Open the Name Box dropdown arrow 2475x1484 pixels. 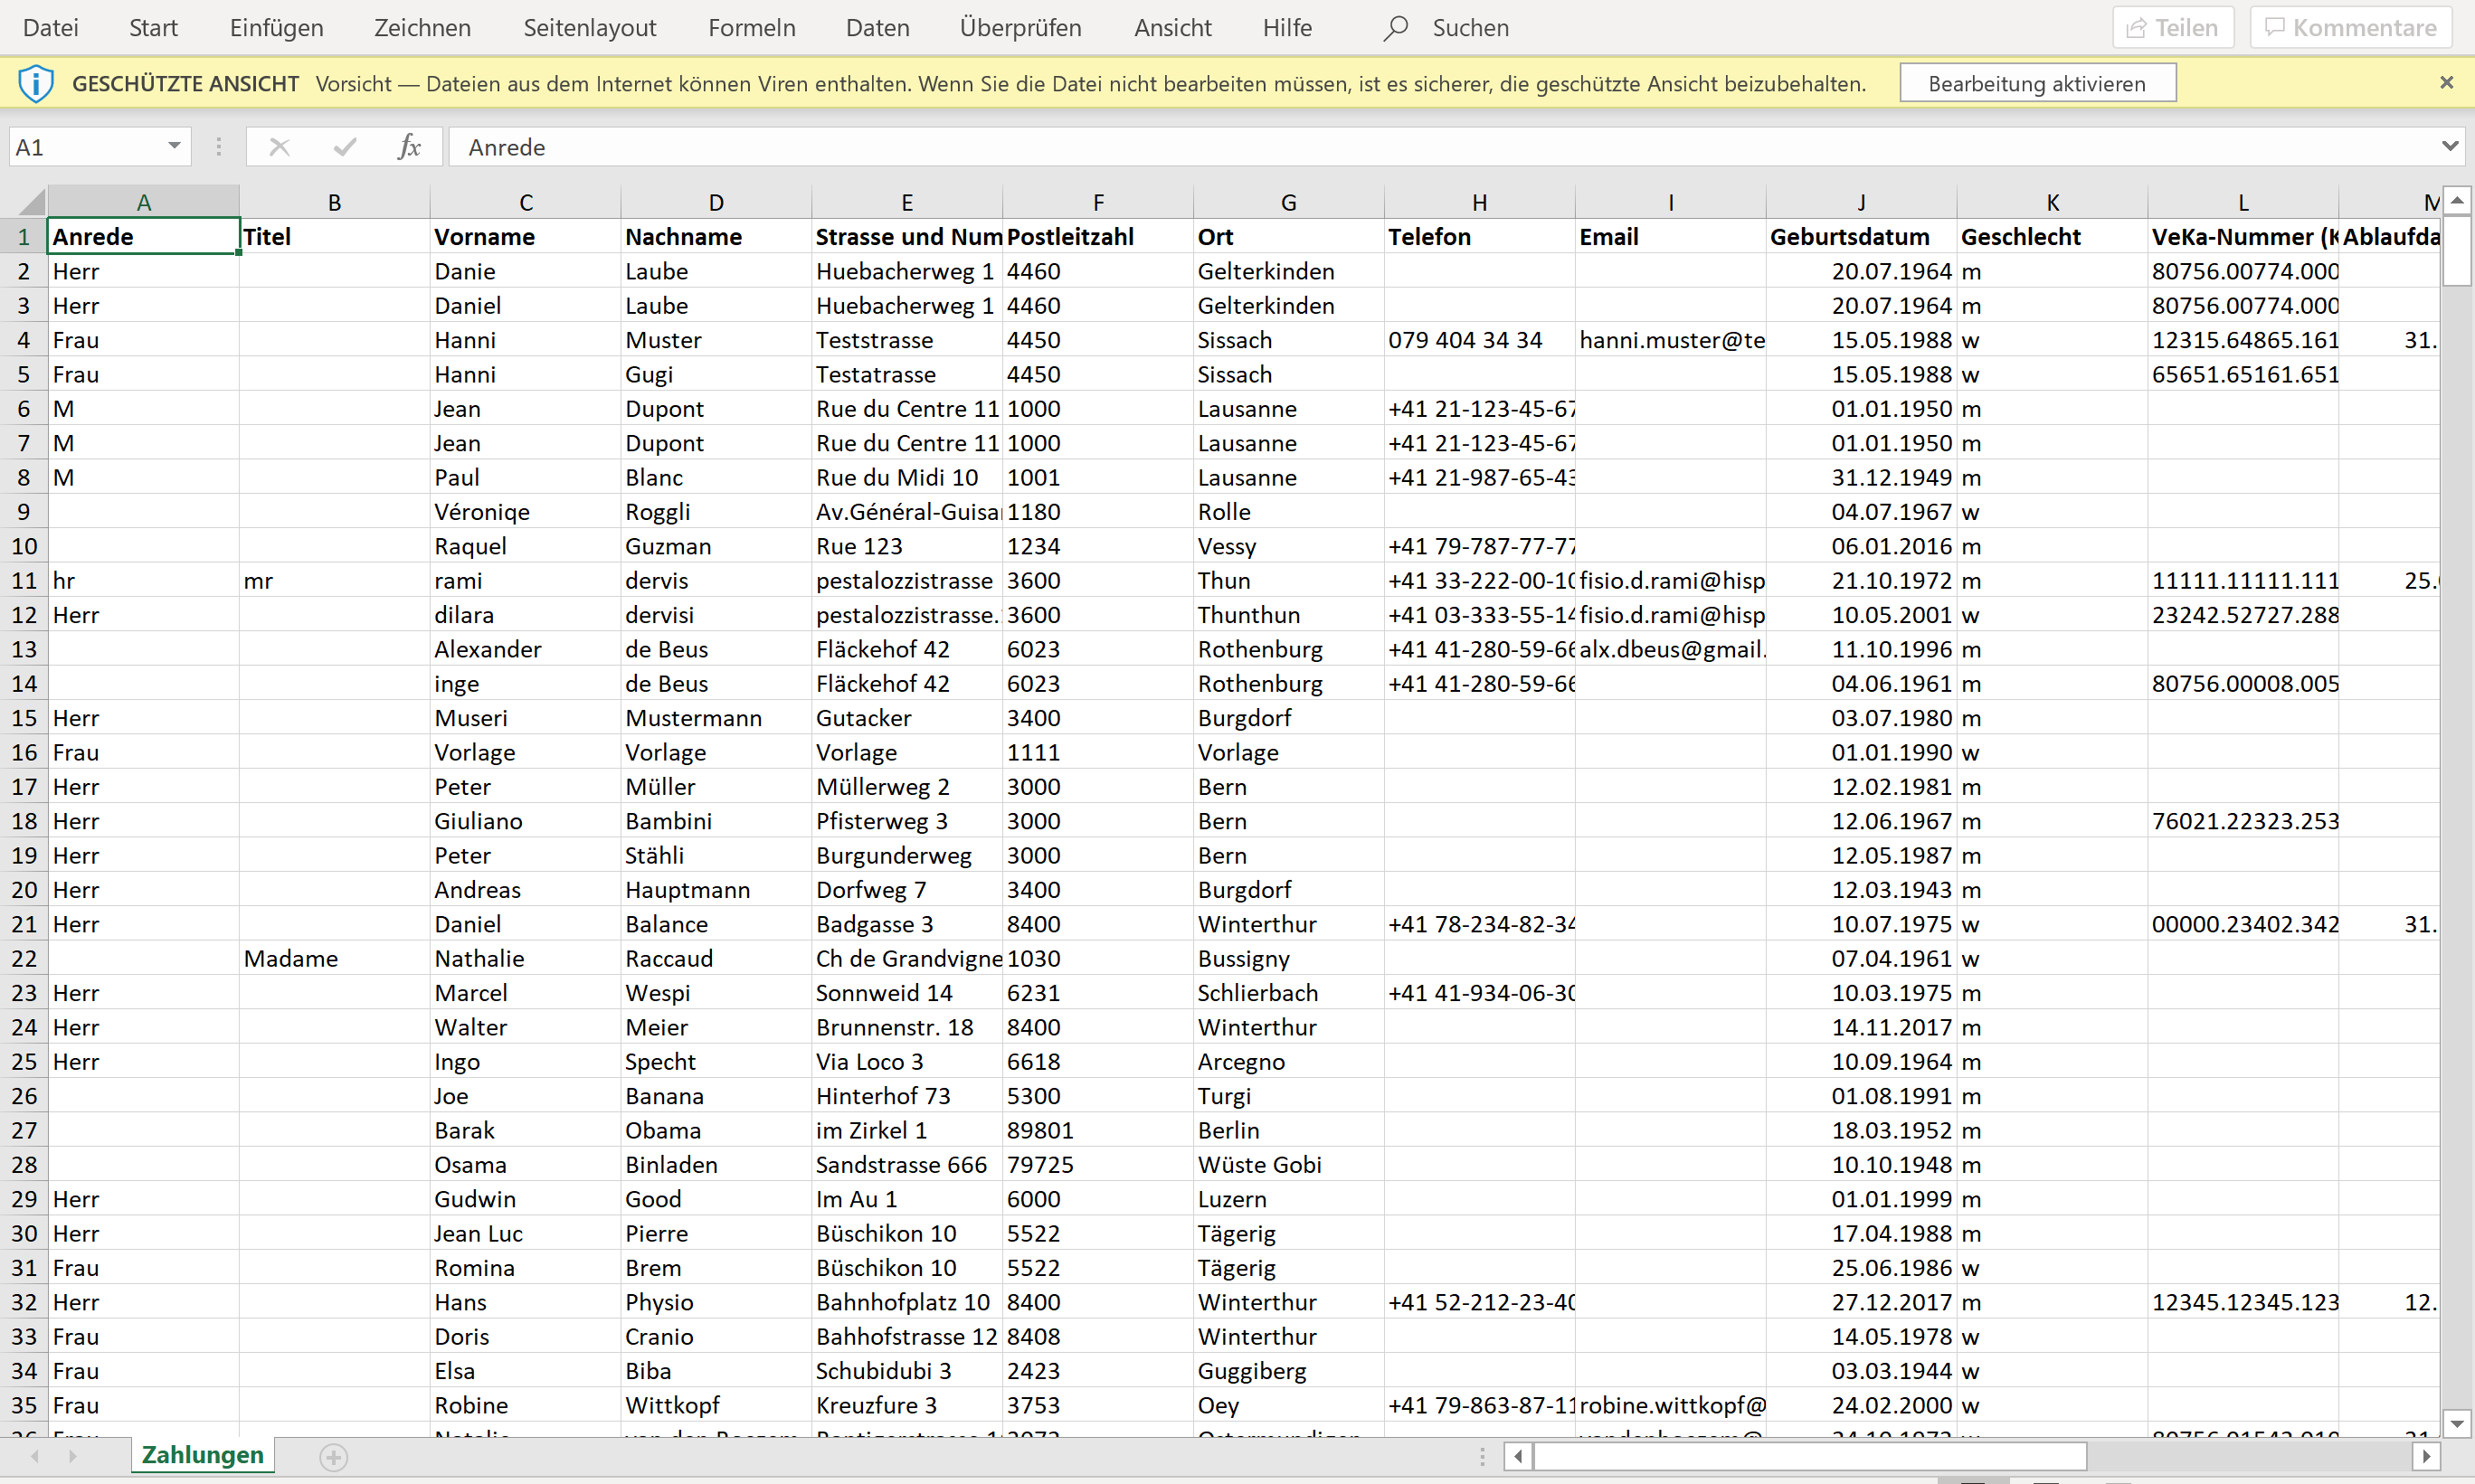[174, 147]
